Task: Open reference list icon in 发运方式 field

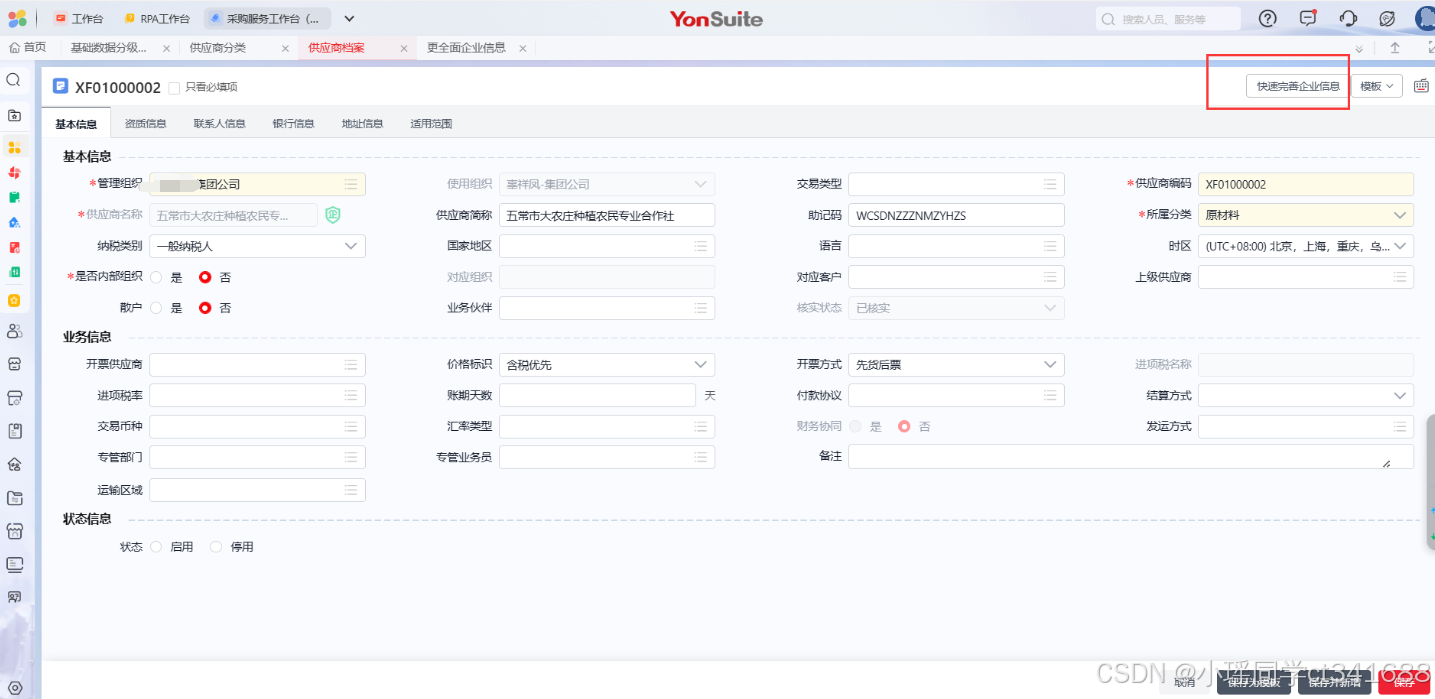Action: (x=1400, y=427)
